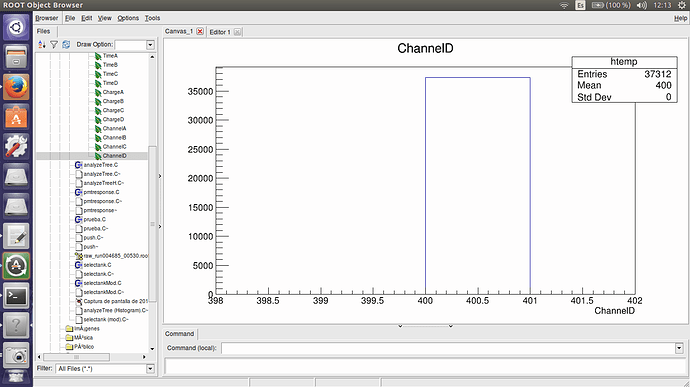Open the Options menu
The image size is (690, 387).
tap(128, 18)
